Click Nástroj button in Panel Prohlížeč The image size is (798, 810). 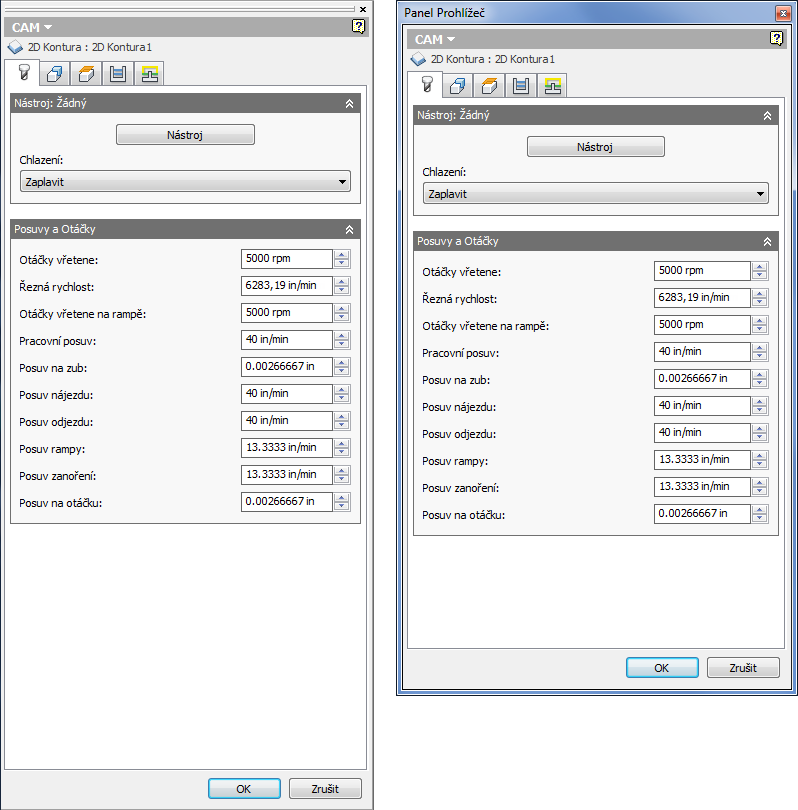596,147
